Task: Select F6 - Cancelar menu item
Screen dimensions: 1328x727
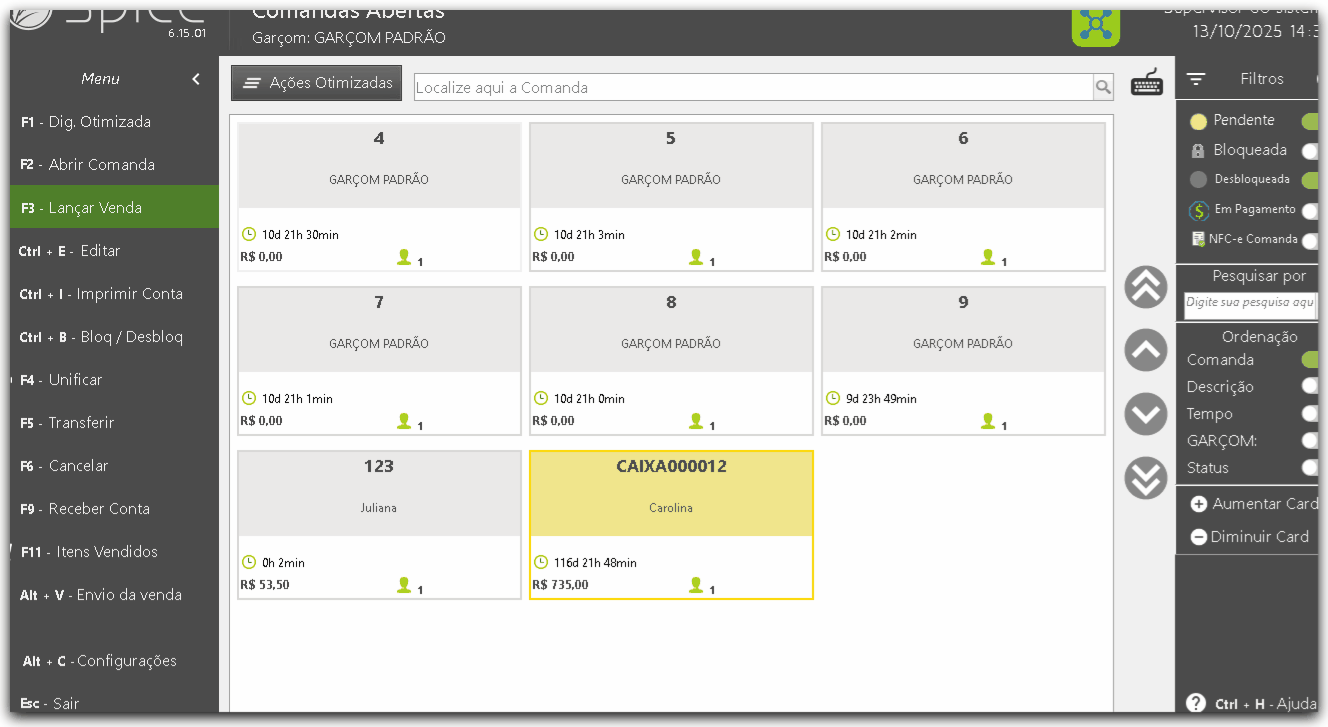Action: (114, 466)
